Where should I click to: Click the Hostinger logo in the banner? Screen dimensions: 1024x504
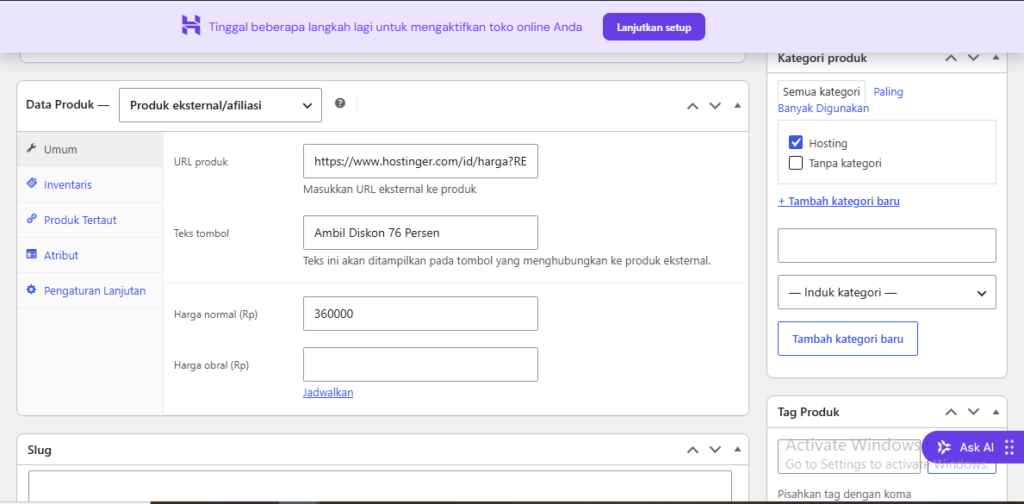coord(191,25)
